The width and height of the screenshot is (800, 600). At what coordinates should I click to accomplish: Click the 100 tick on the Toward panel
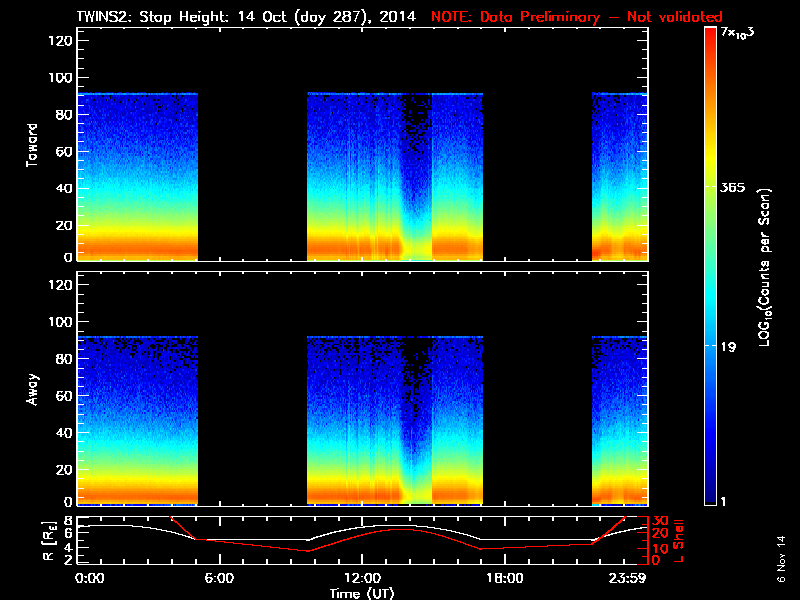[x=58, y=78]
